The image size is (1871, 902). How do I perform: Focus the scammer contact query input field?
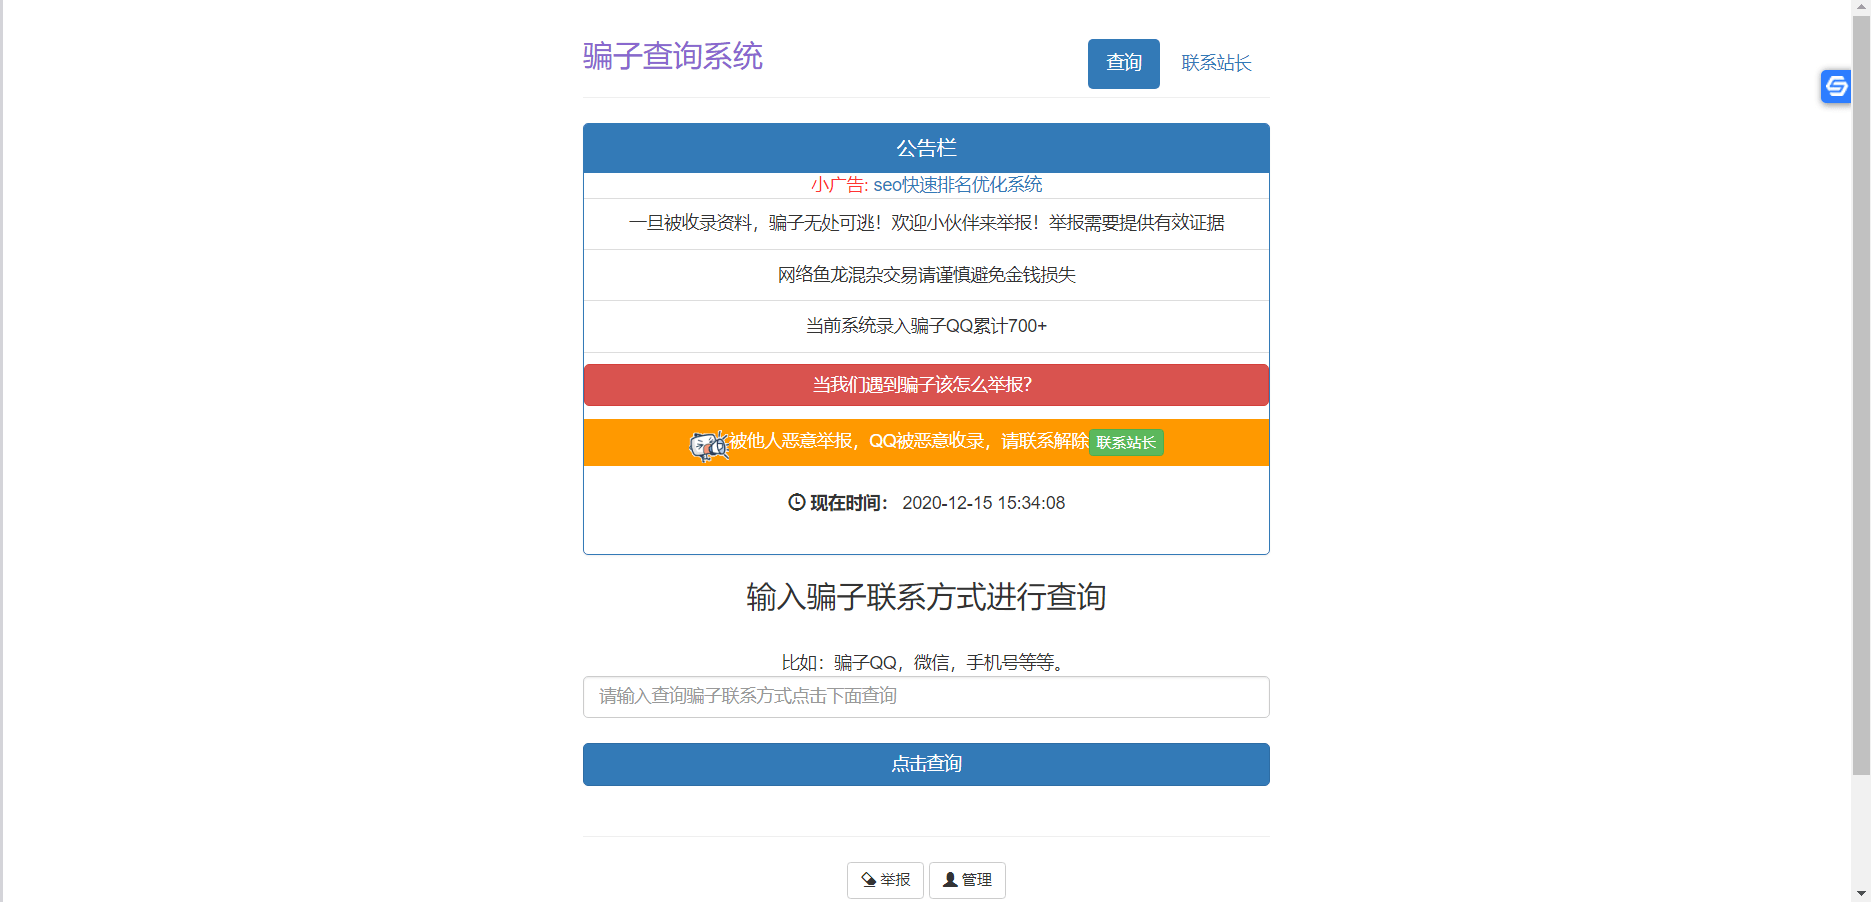(926, 697)
